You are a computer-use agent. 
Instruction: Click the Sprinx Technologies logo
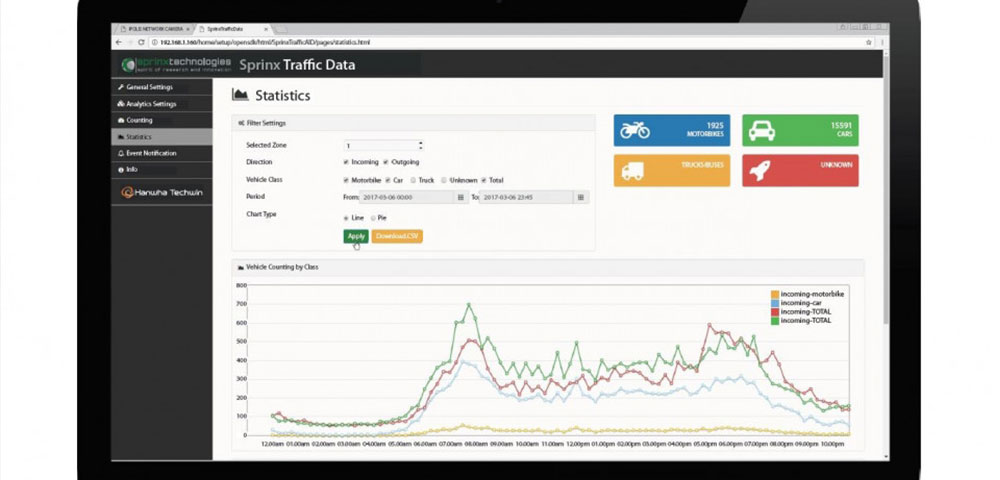click(x=177, y=64)
